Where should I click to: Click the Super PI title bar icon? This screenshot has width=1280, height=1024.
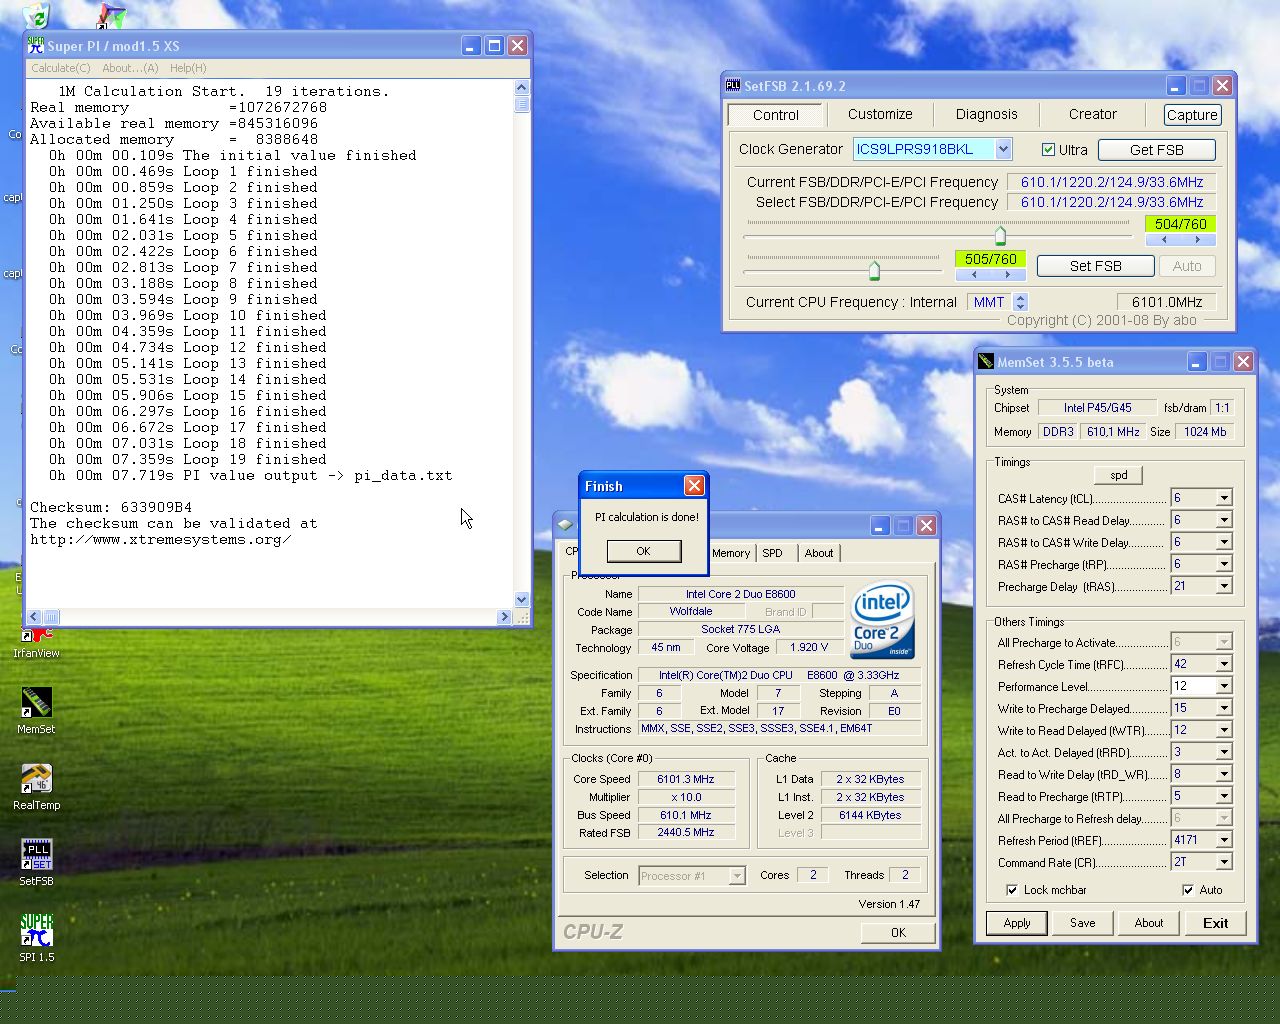(36, 46)
